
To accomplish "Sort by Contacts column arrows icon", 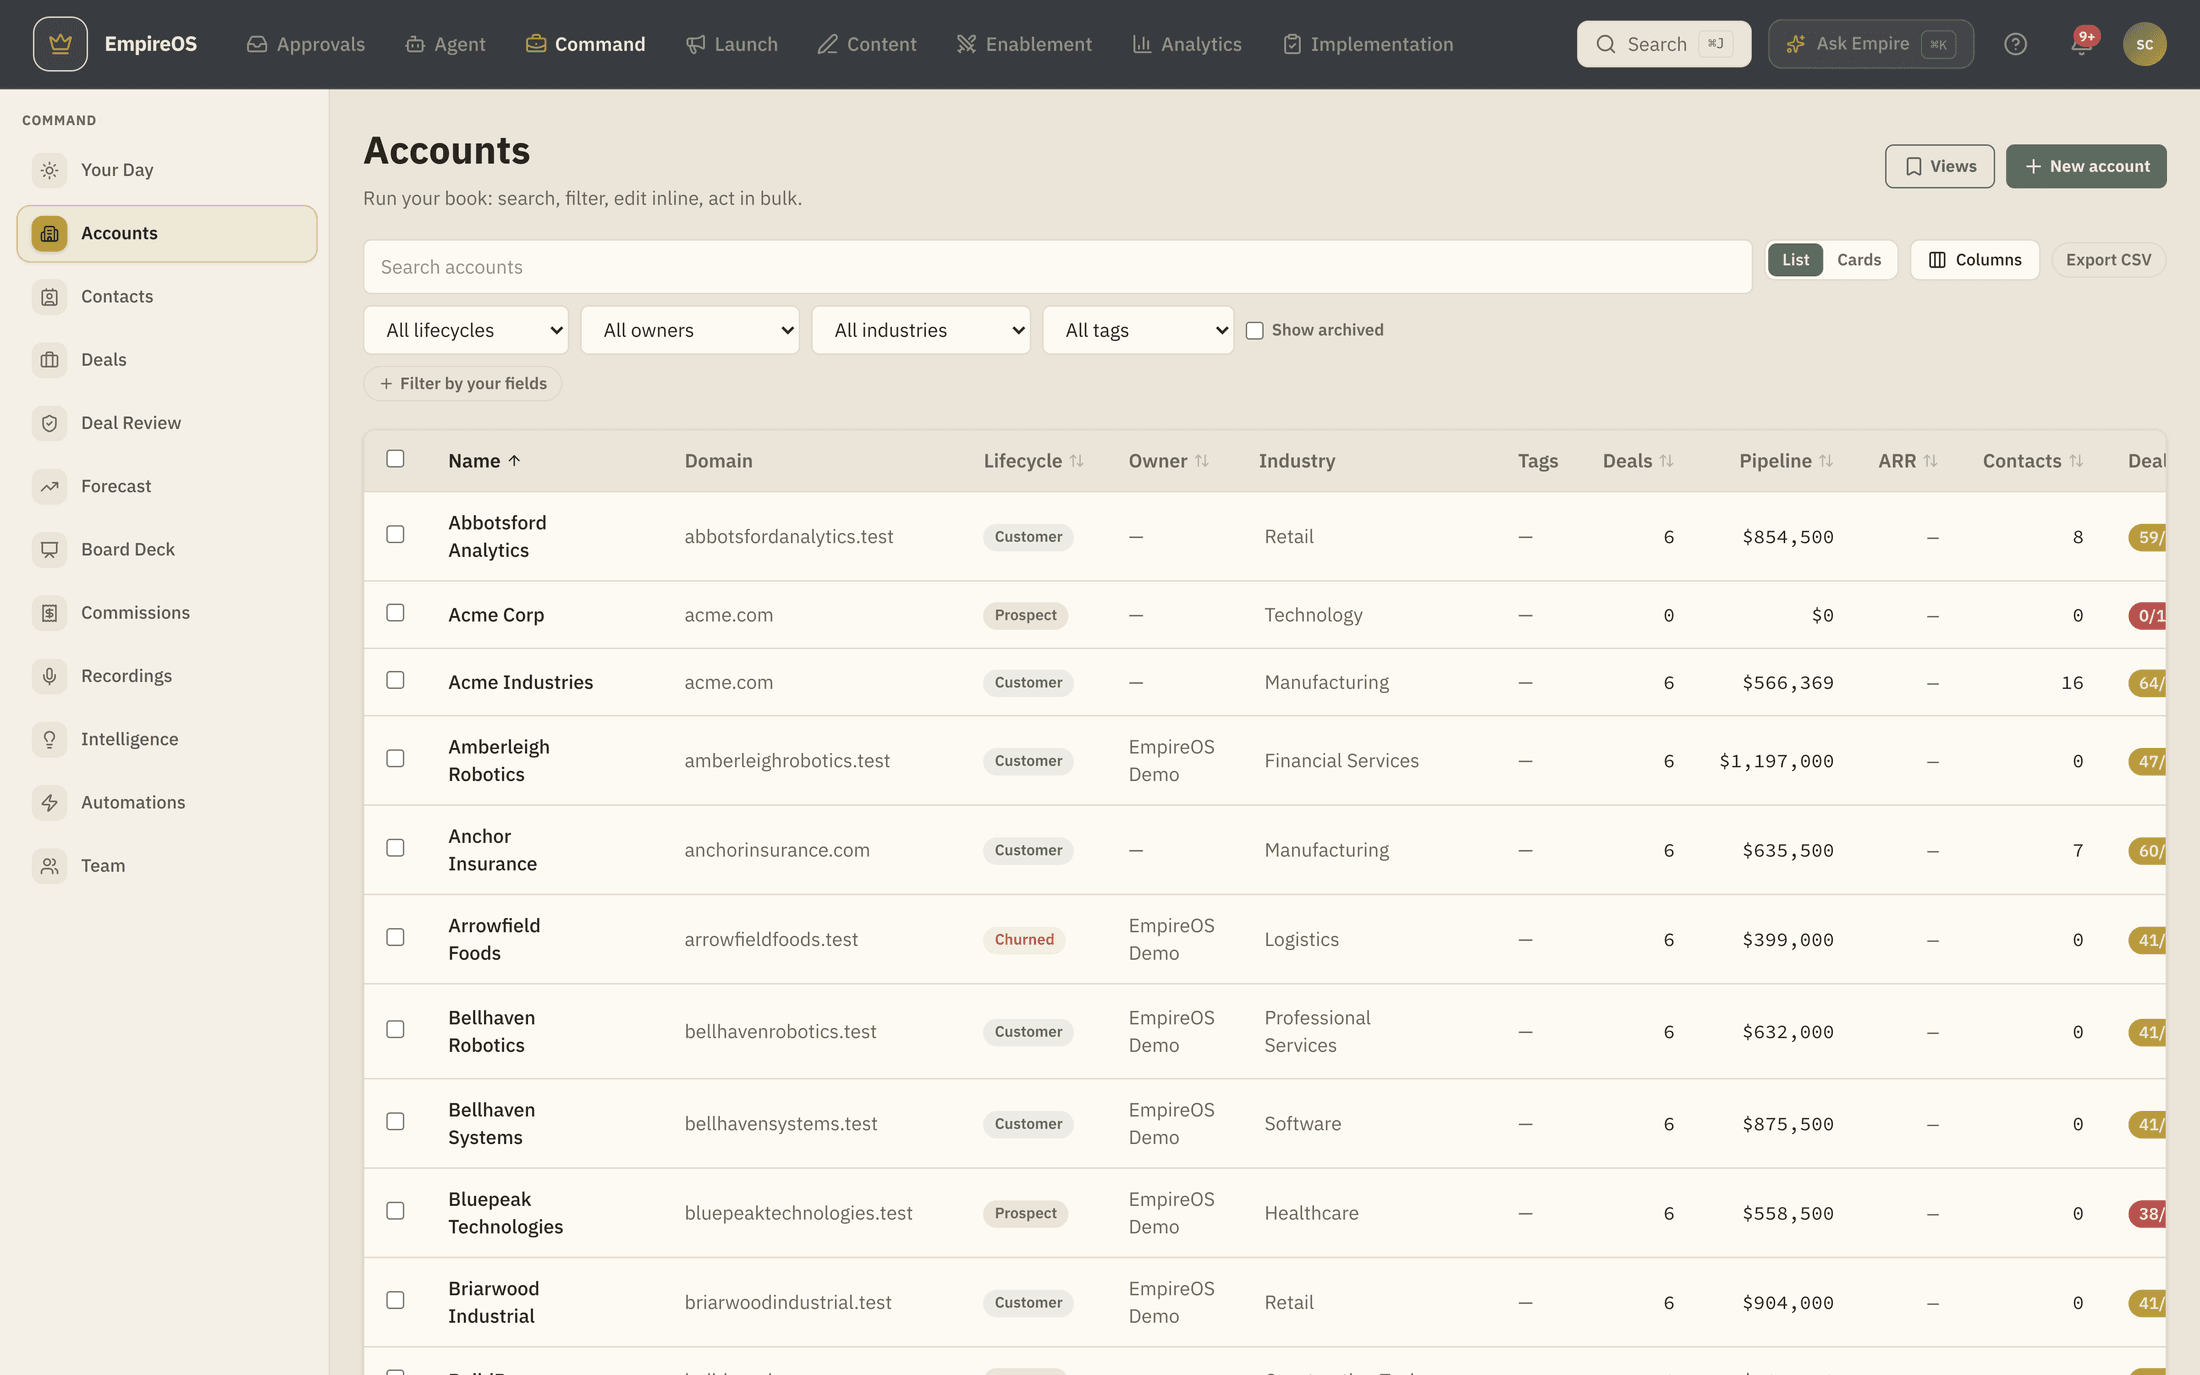I will pyautogui.click(x=2076, y=461).
